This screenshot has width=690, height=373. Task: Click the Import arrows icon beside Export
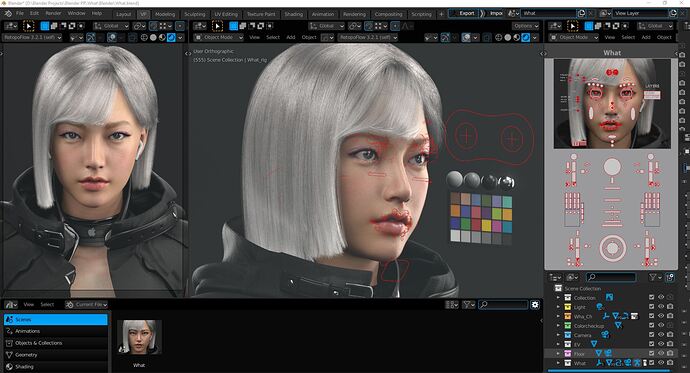click(x=482, y=13)
